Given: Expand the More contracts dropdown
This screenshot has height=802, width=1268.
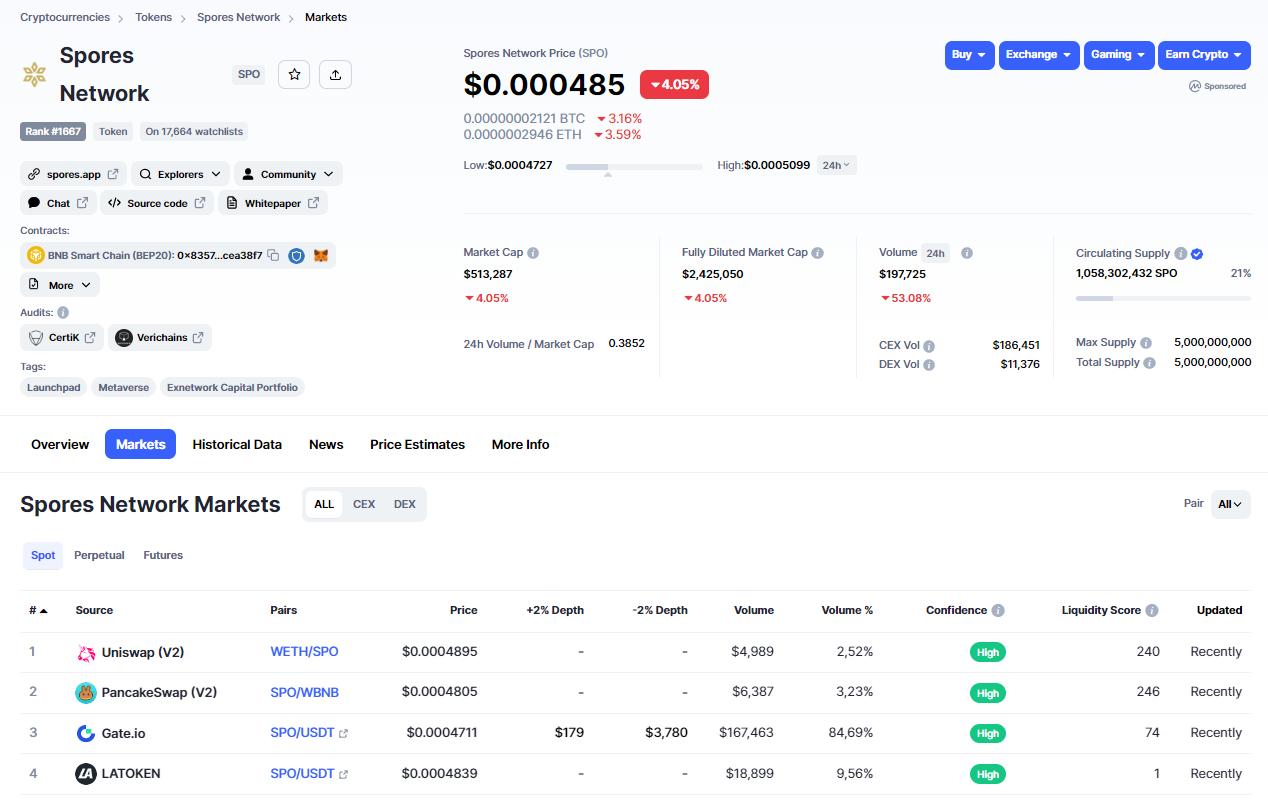Looking at the screenshot, I should 60,285.
